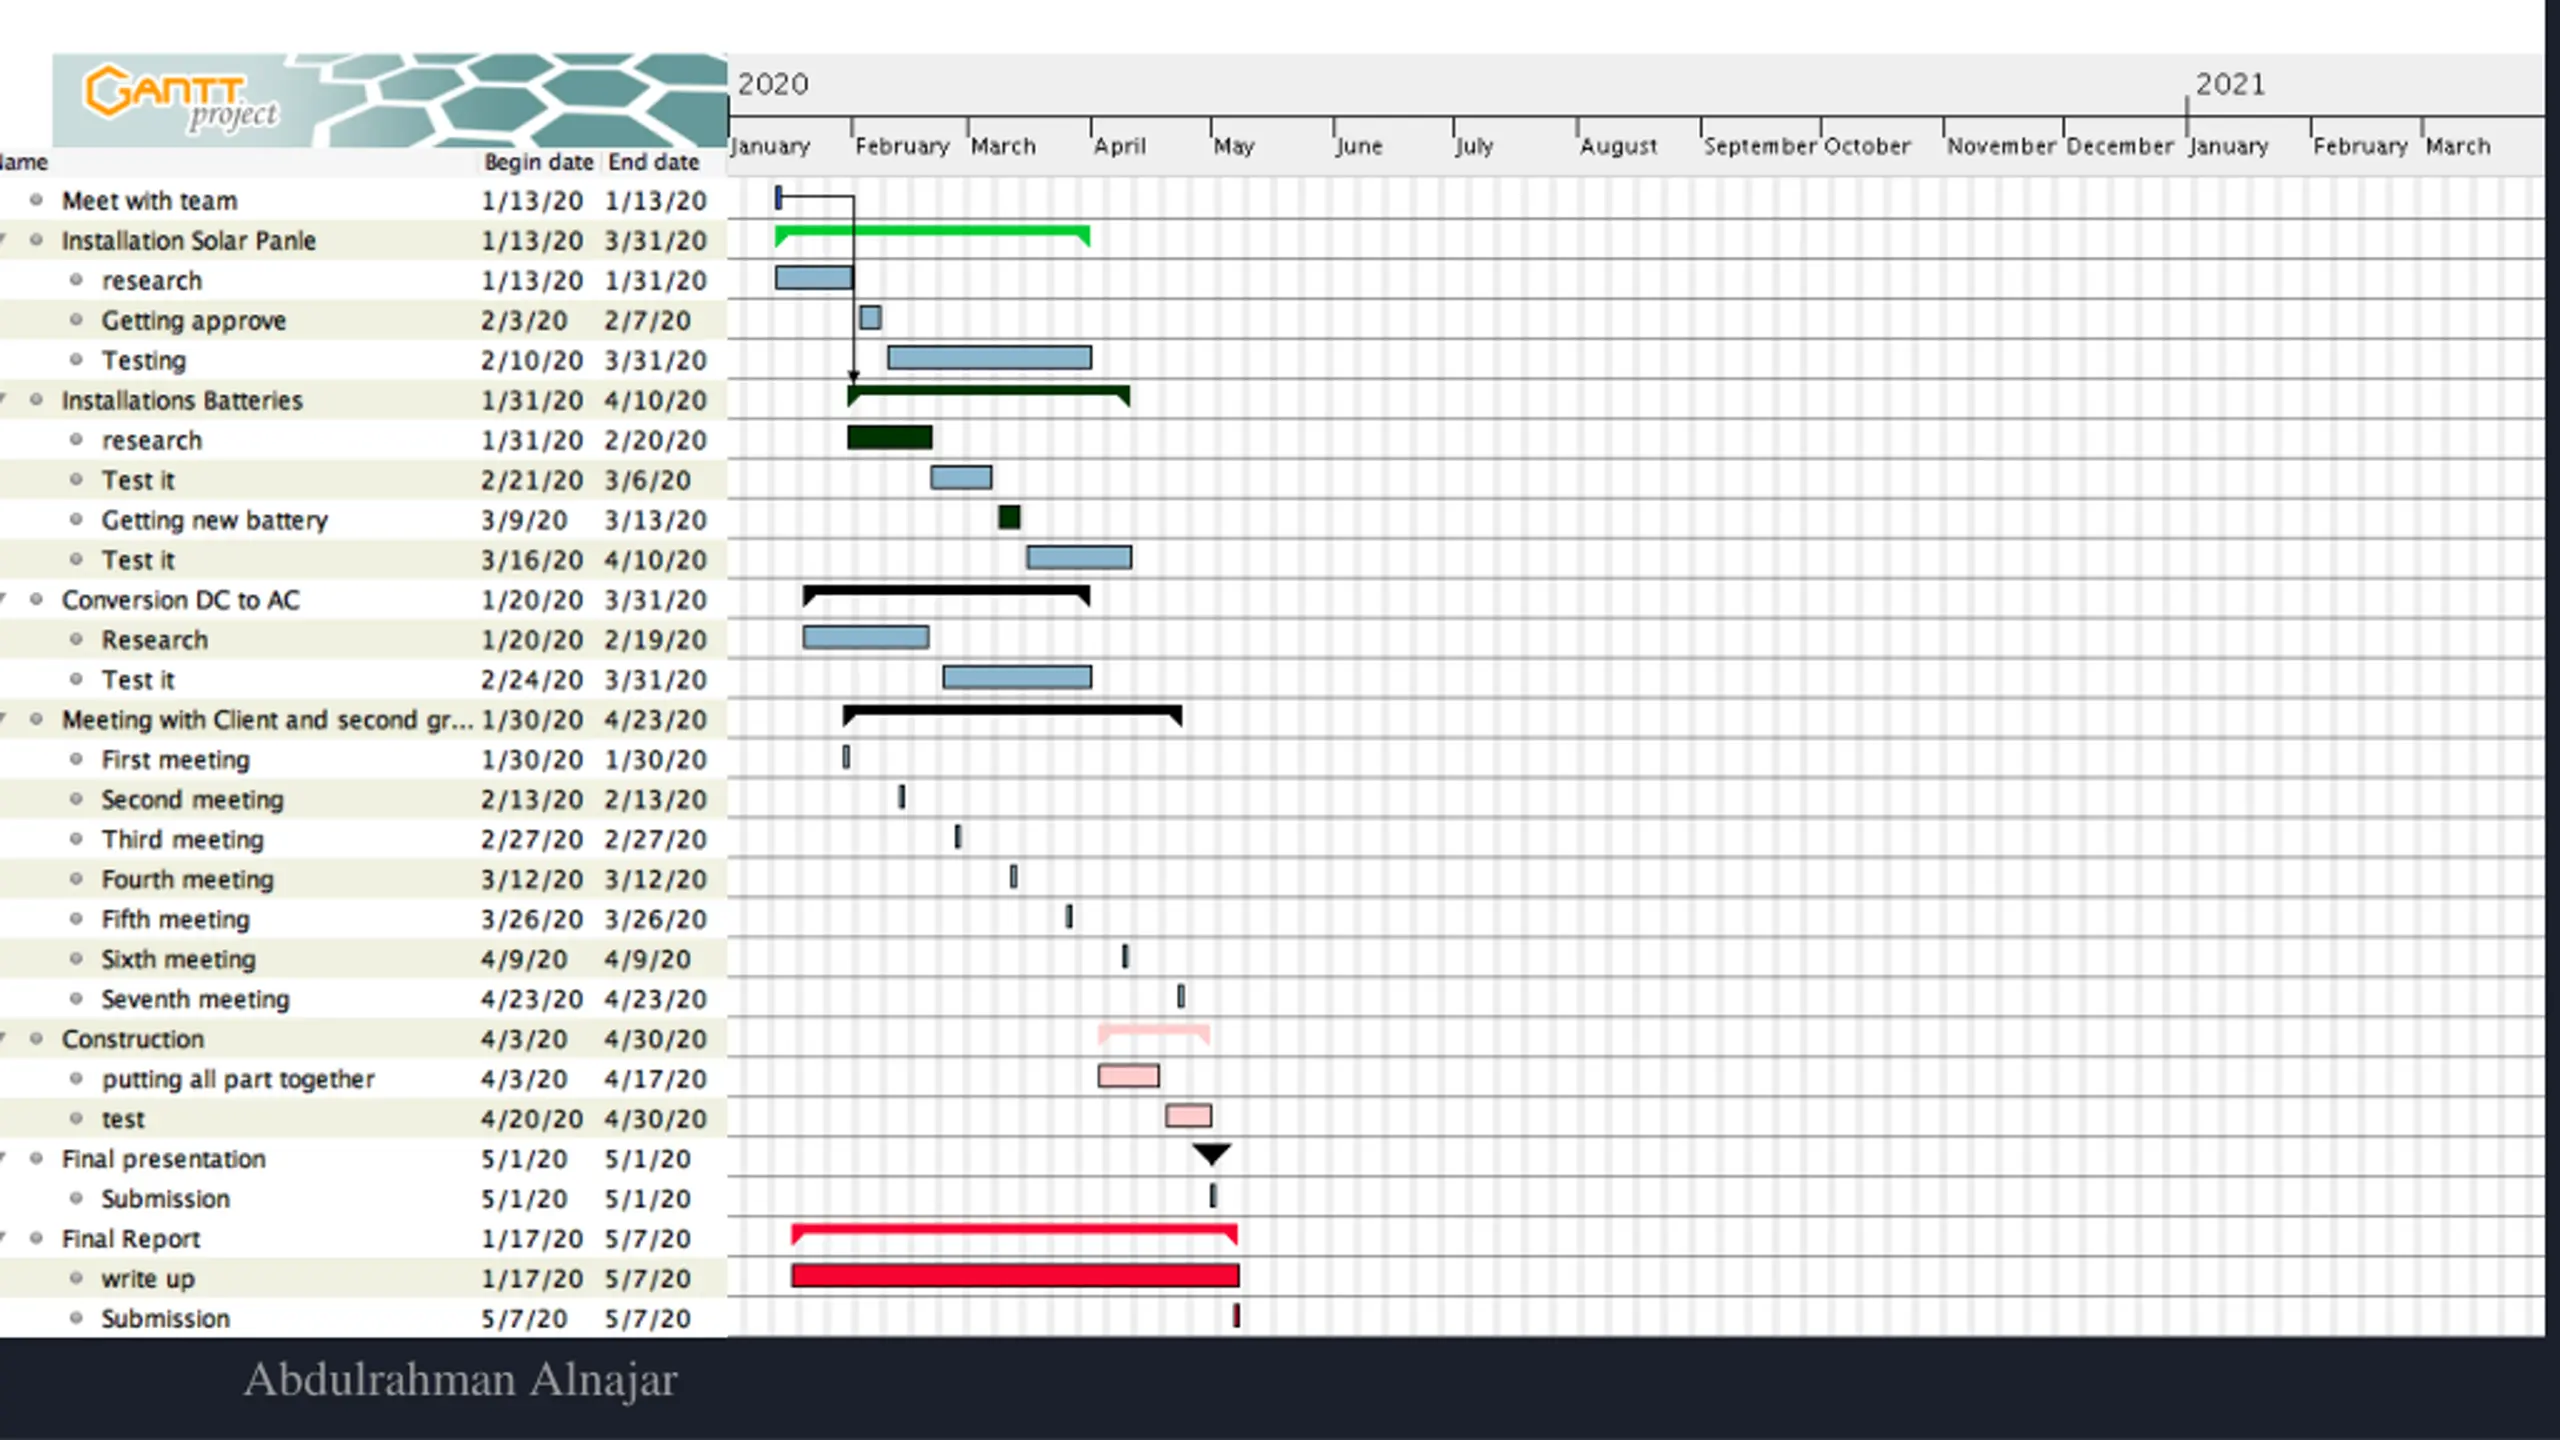
Task: Click the Fourth meeting begin date cell
Action: (531, 880)
